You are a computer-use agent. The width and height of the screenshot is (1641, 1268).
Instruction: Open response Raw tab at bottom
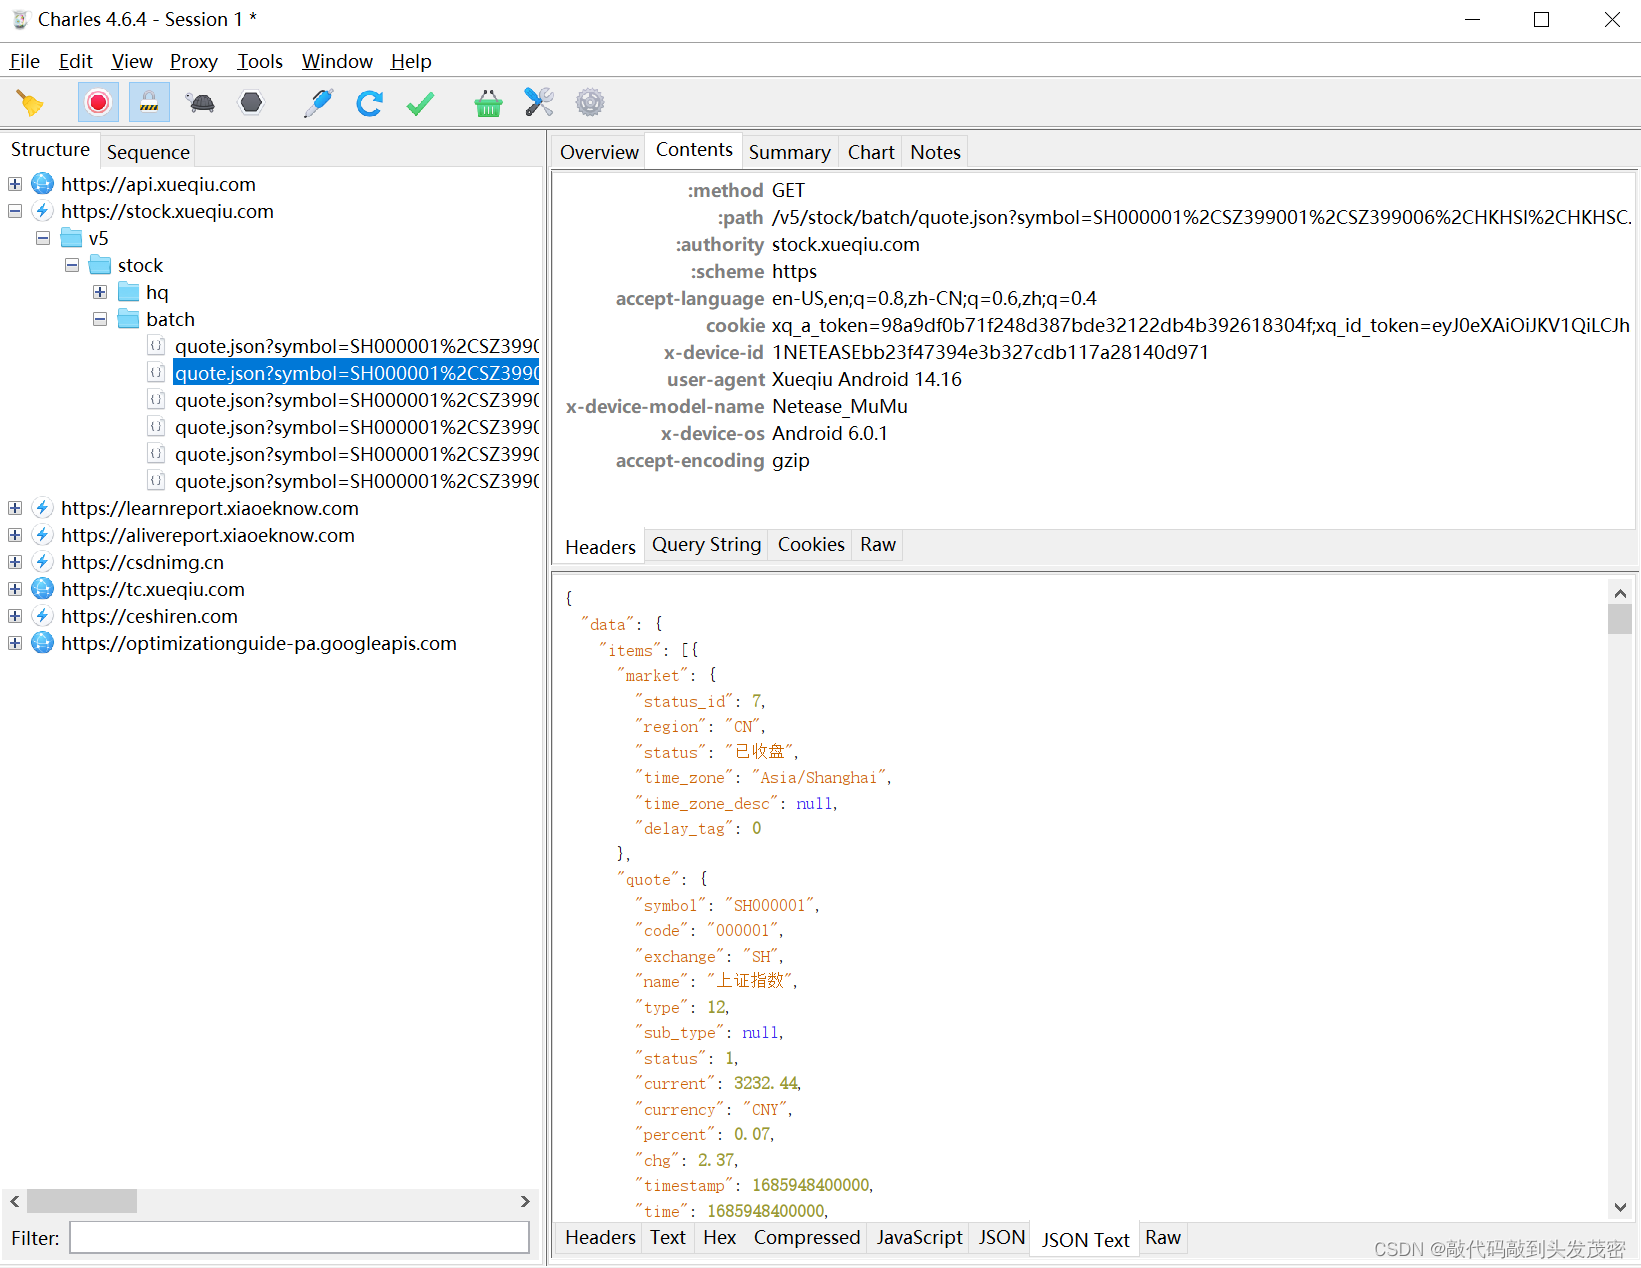coord(1163,1238)
